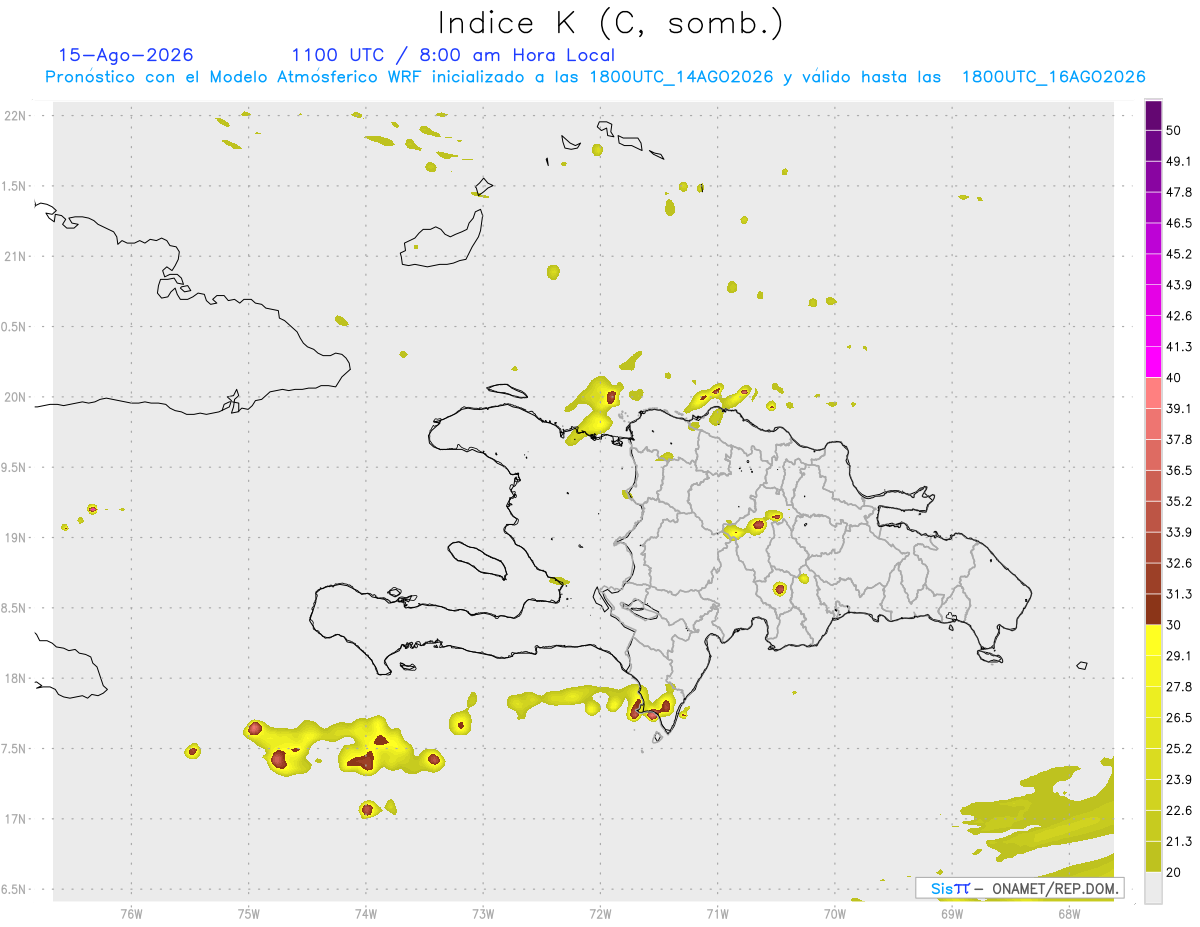Click the "27.8" color bar value

click(1179, 687)
